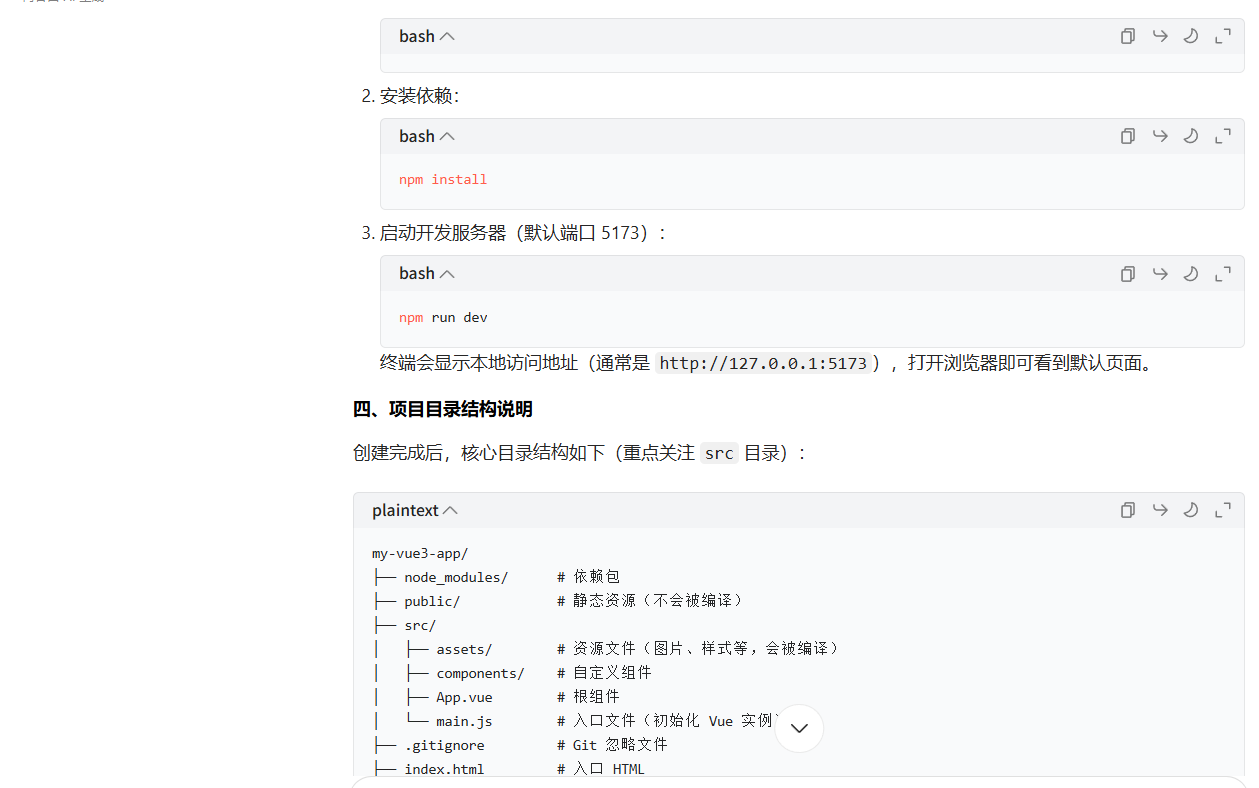Open the plaintext block in fullscreen
This screenshot has height=788, width=1259.
click(x=1223, y=510)
